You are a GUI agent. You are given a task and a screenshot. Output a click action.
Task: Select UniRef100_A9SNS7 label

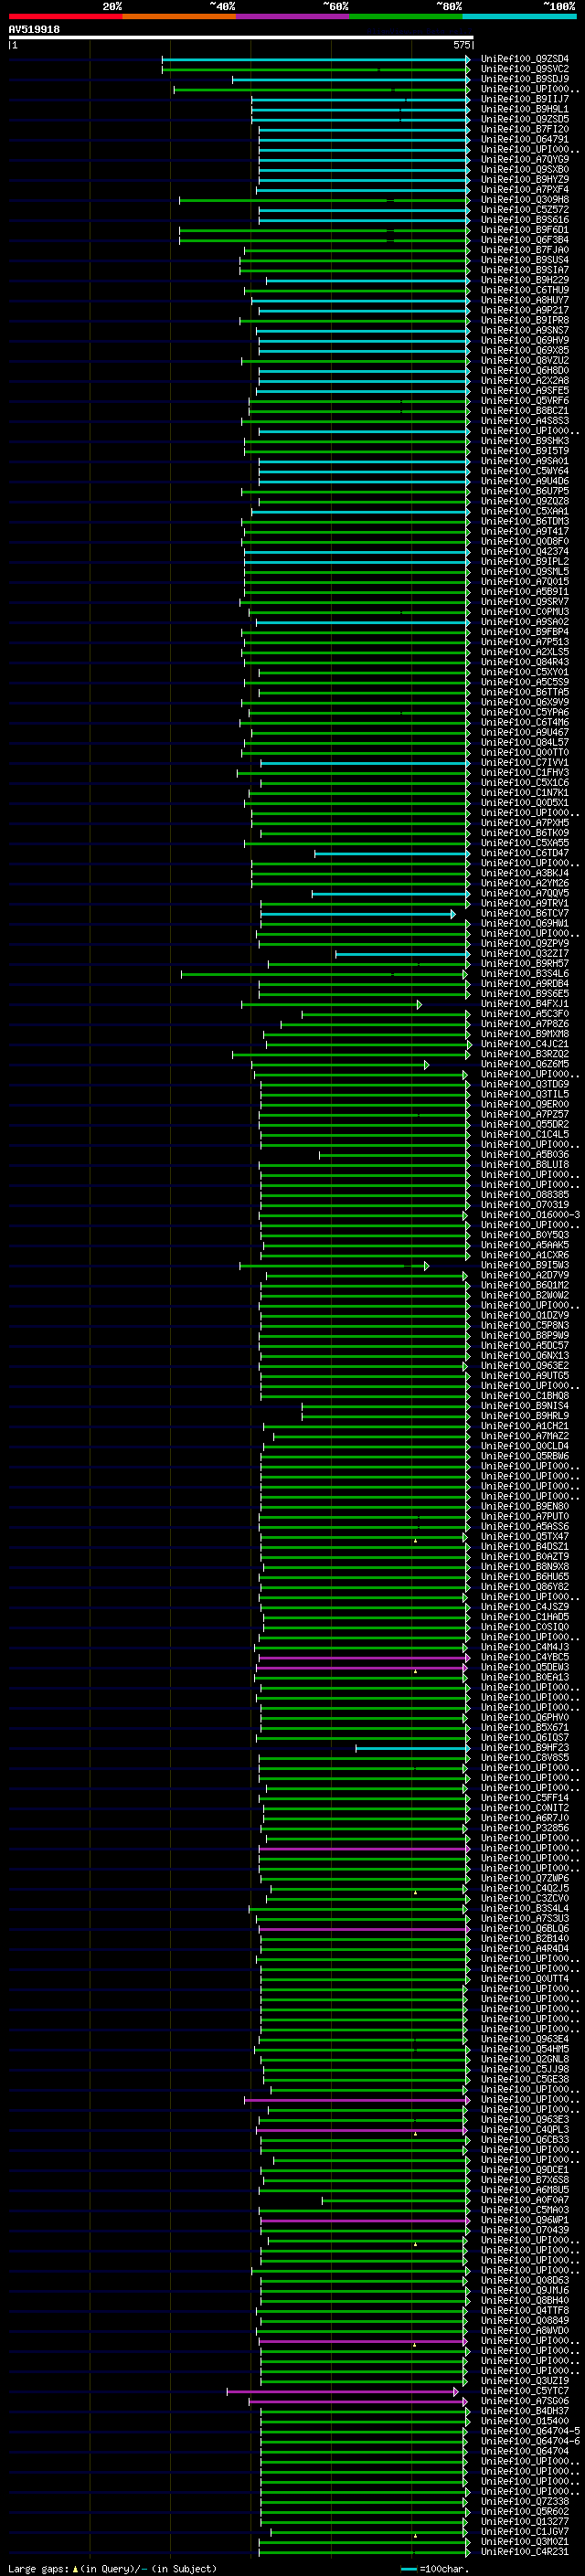point(524,330)
